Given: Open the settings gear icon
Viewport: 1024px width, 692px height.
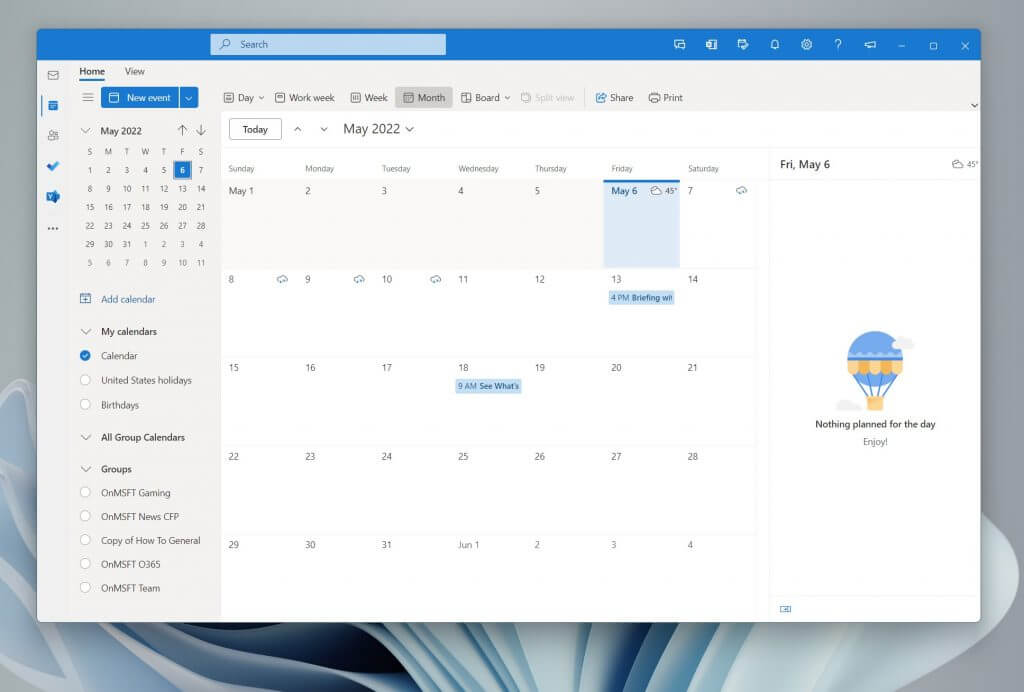Looking at the screenshot, I should 807,44.
